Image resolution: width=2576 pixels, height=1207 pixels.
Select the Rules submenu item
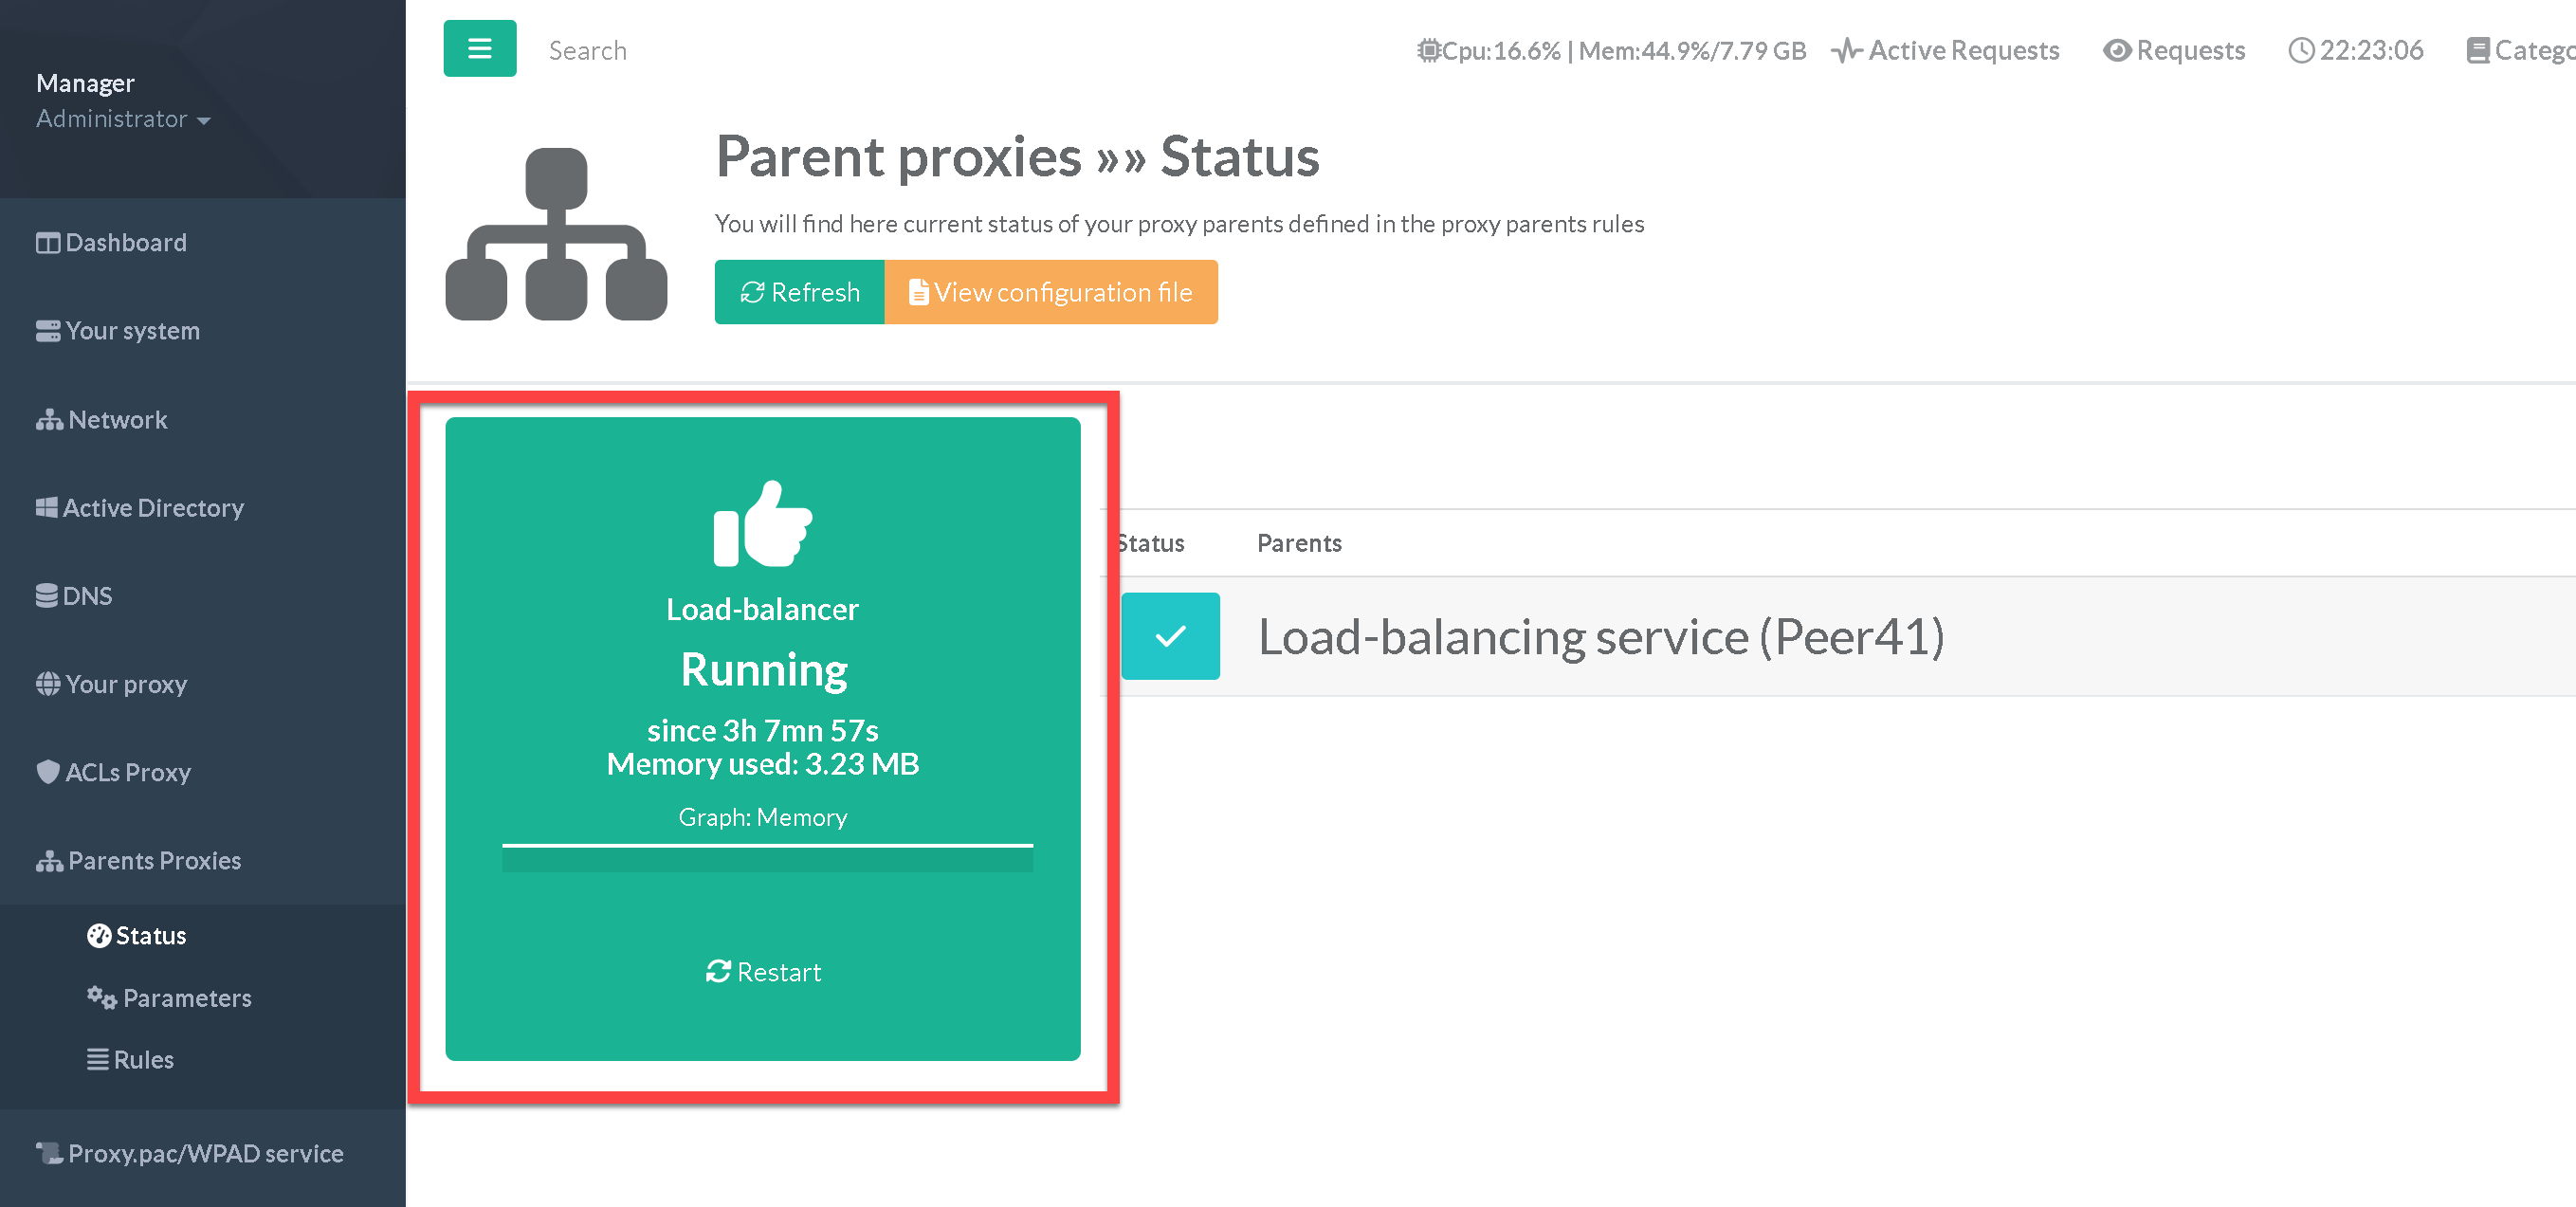click(x=143, y=1060)
